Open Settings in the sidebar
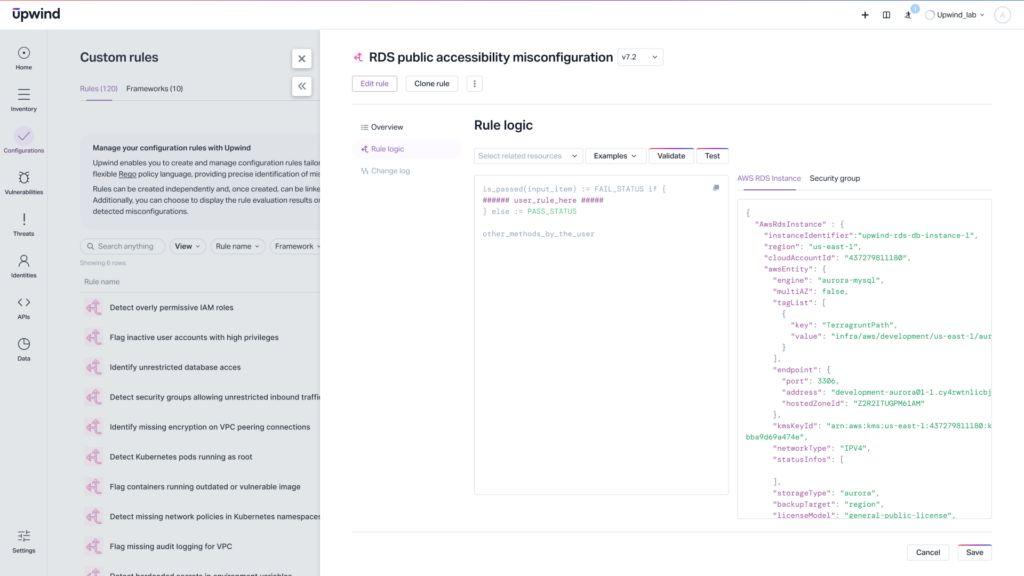1024x576 pixels. [24, 541]
